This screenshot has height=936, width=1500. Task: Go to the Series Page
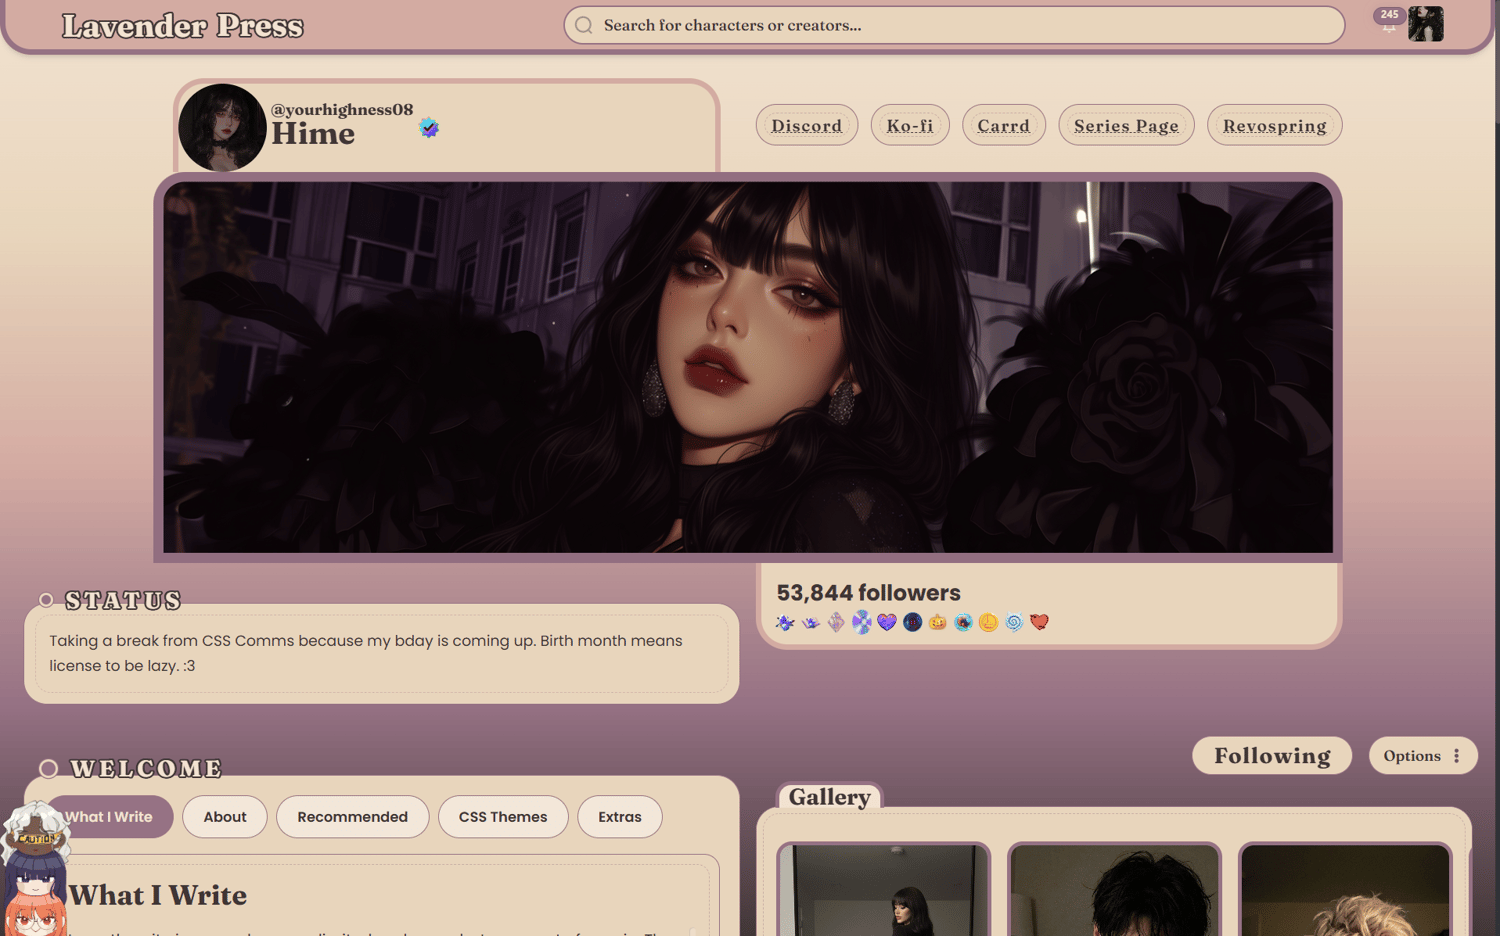1127,125
